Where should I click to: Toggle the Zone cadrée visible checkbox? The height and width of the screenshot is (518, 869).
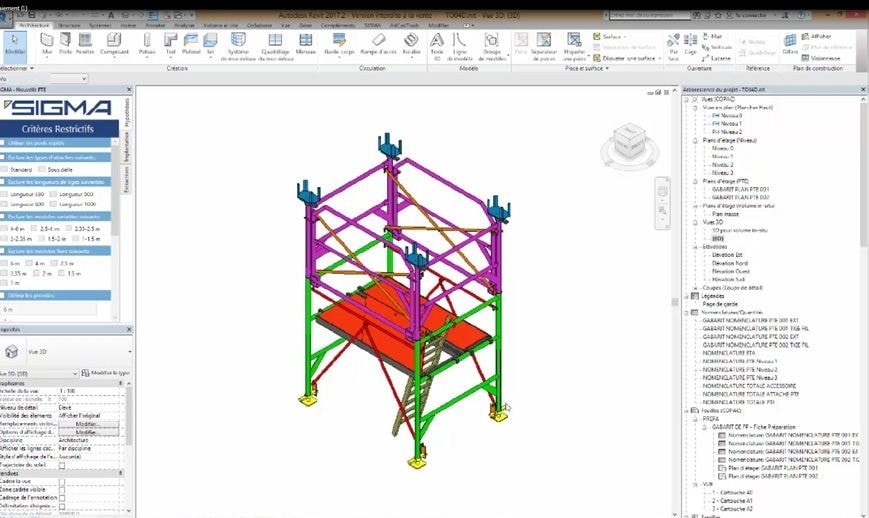click(x=62, y=491)
